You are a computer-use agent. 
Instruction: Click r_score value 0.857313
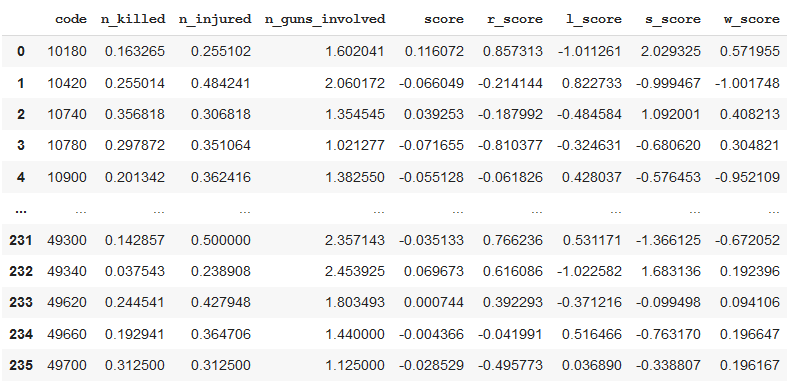[x=513, y=51]
